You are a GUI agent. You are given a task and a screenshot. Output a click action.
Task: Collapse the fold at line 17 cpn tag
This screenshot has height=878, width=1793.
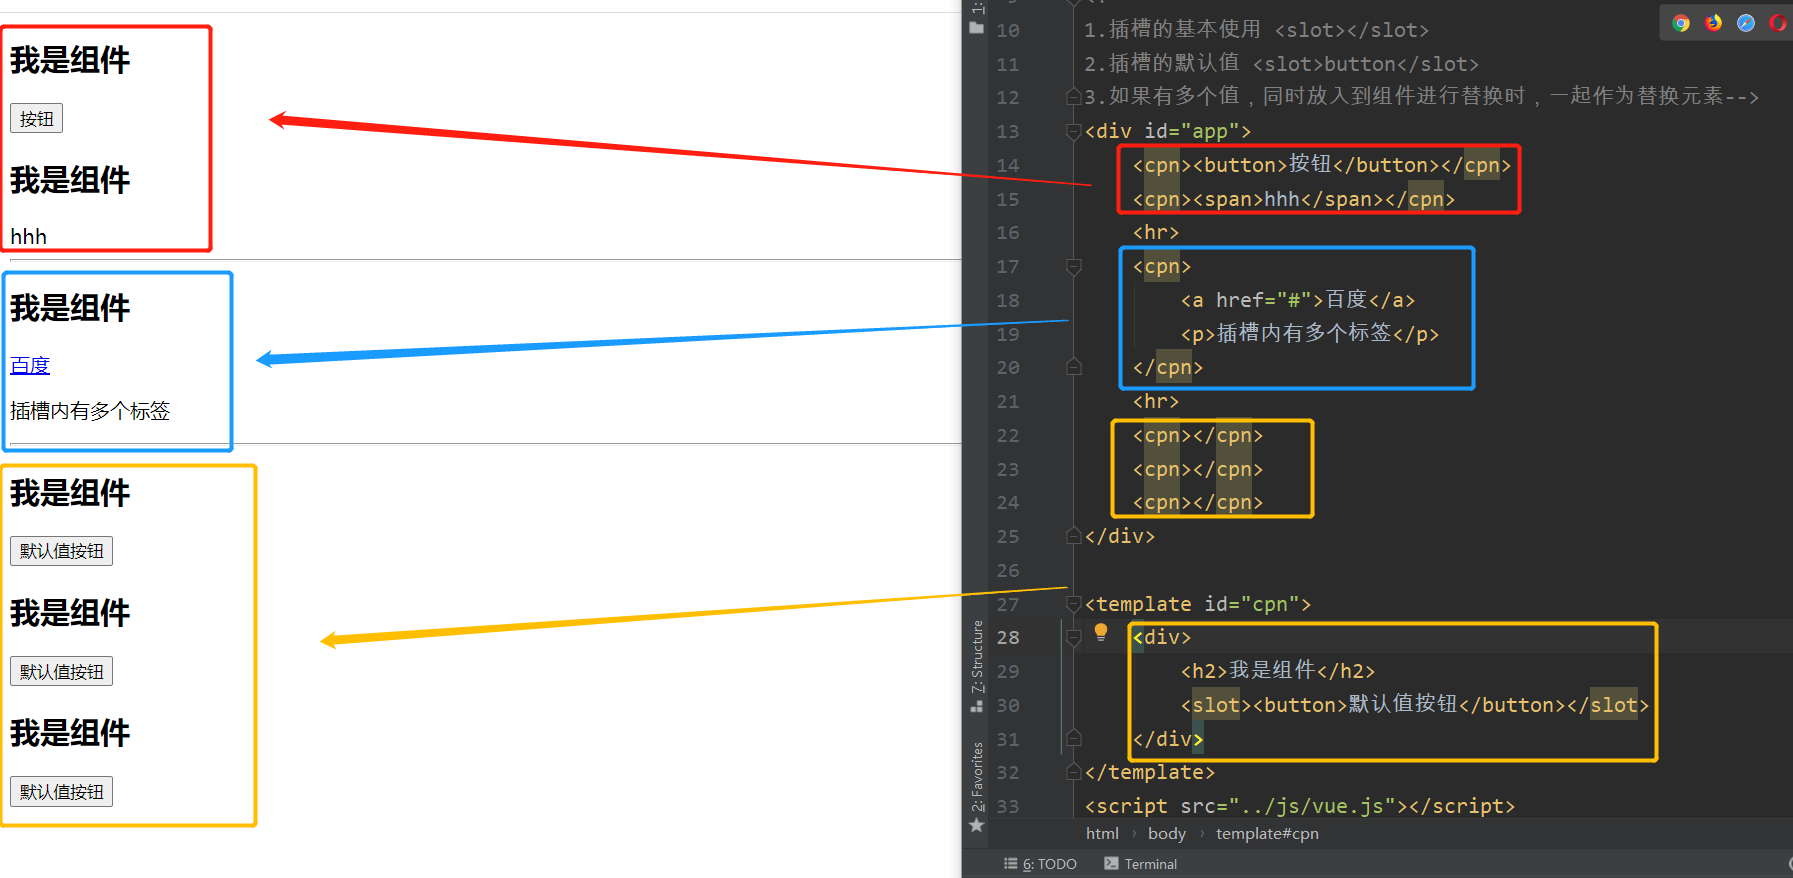[x=1074, y=266]
